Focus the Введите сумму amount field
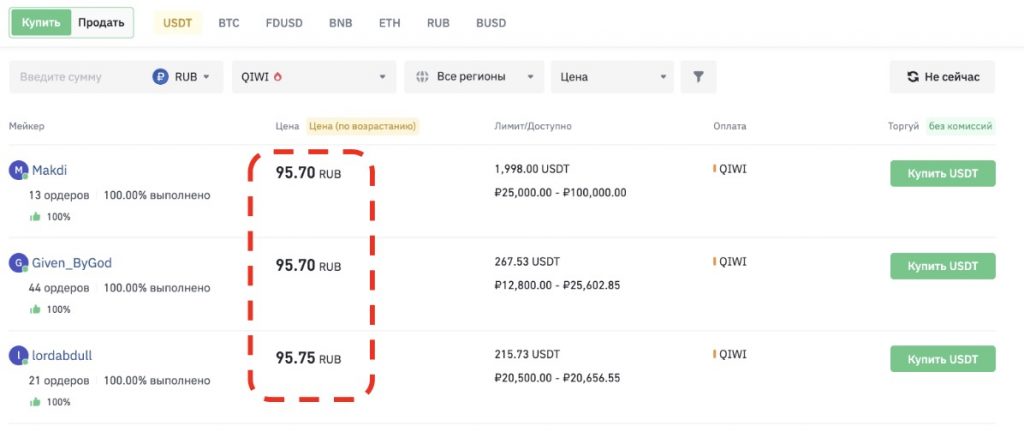This screenshot has width=1024, height=432. point(78,77)
